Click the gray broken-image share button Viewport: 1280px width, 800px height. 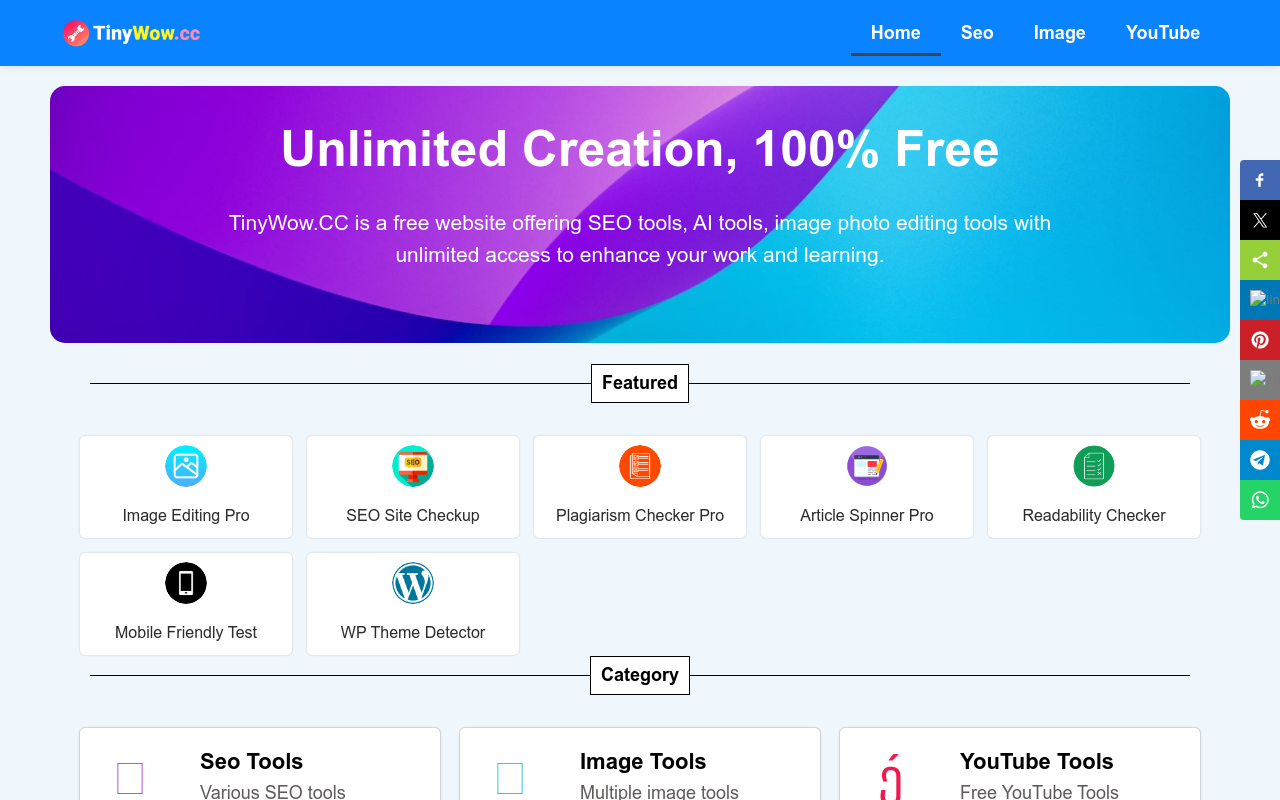1260,380
